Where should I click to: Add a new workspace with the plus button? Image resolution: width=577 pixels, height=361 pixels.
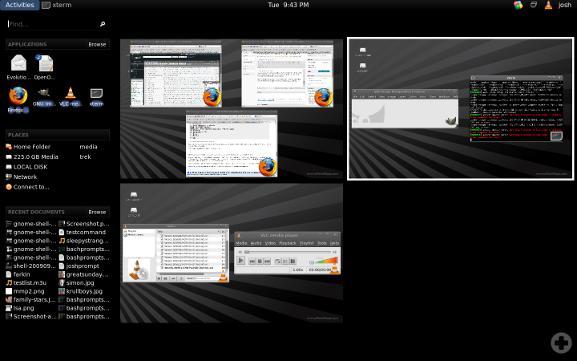click(561, 343)
